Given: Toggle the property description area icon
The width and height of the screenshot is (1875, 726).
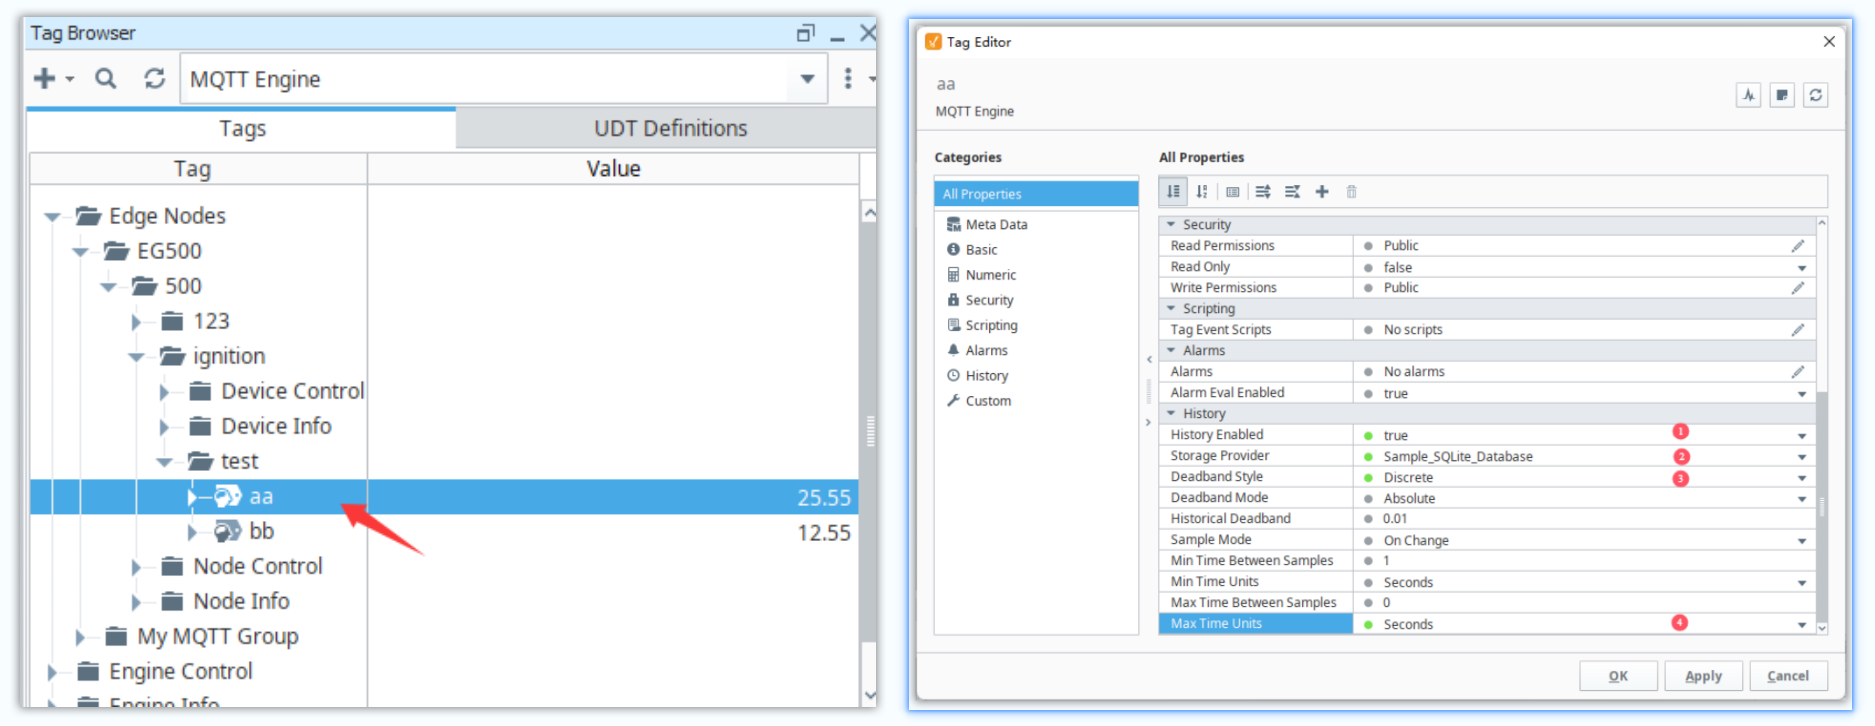Looking at the screenshot, I should coord(1233,192).
